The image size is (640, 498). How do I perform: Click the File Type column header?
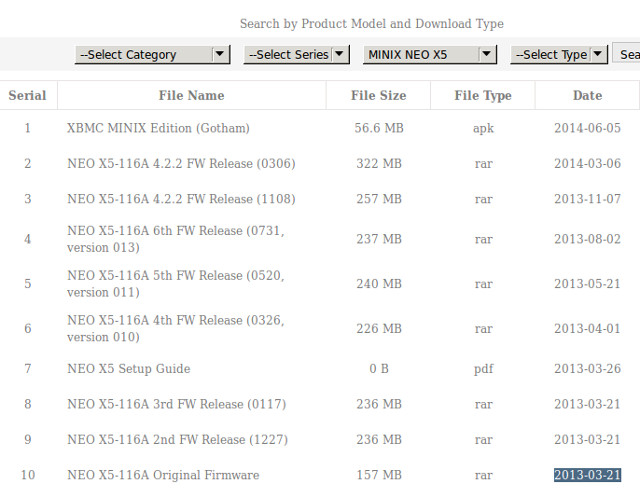coord(483,96)
